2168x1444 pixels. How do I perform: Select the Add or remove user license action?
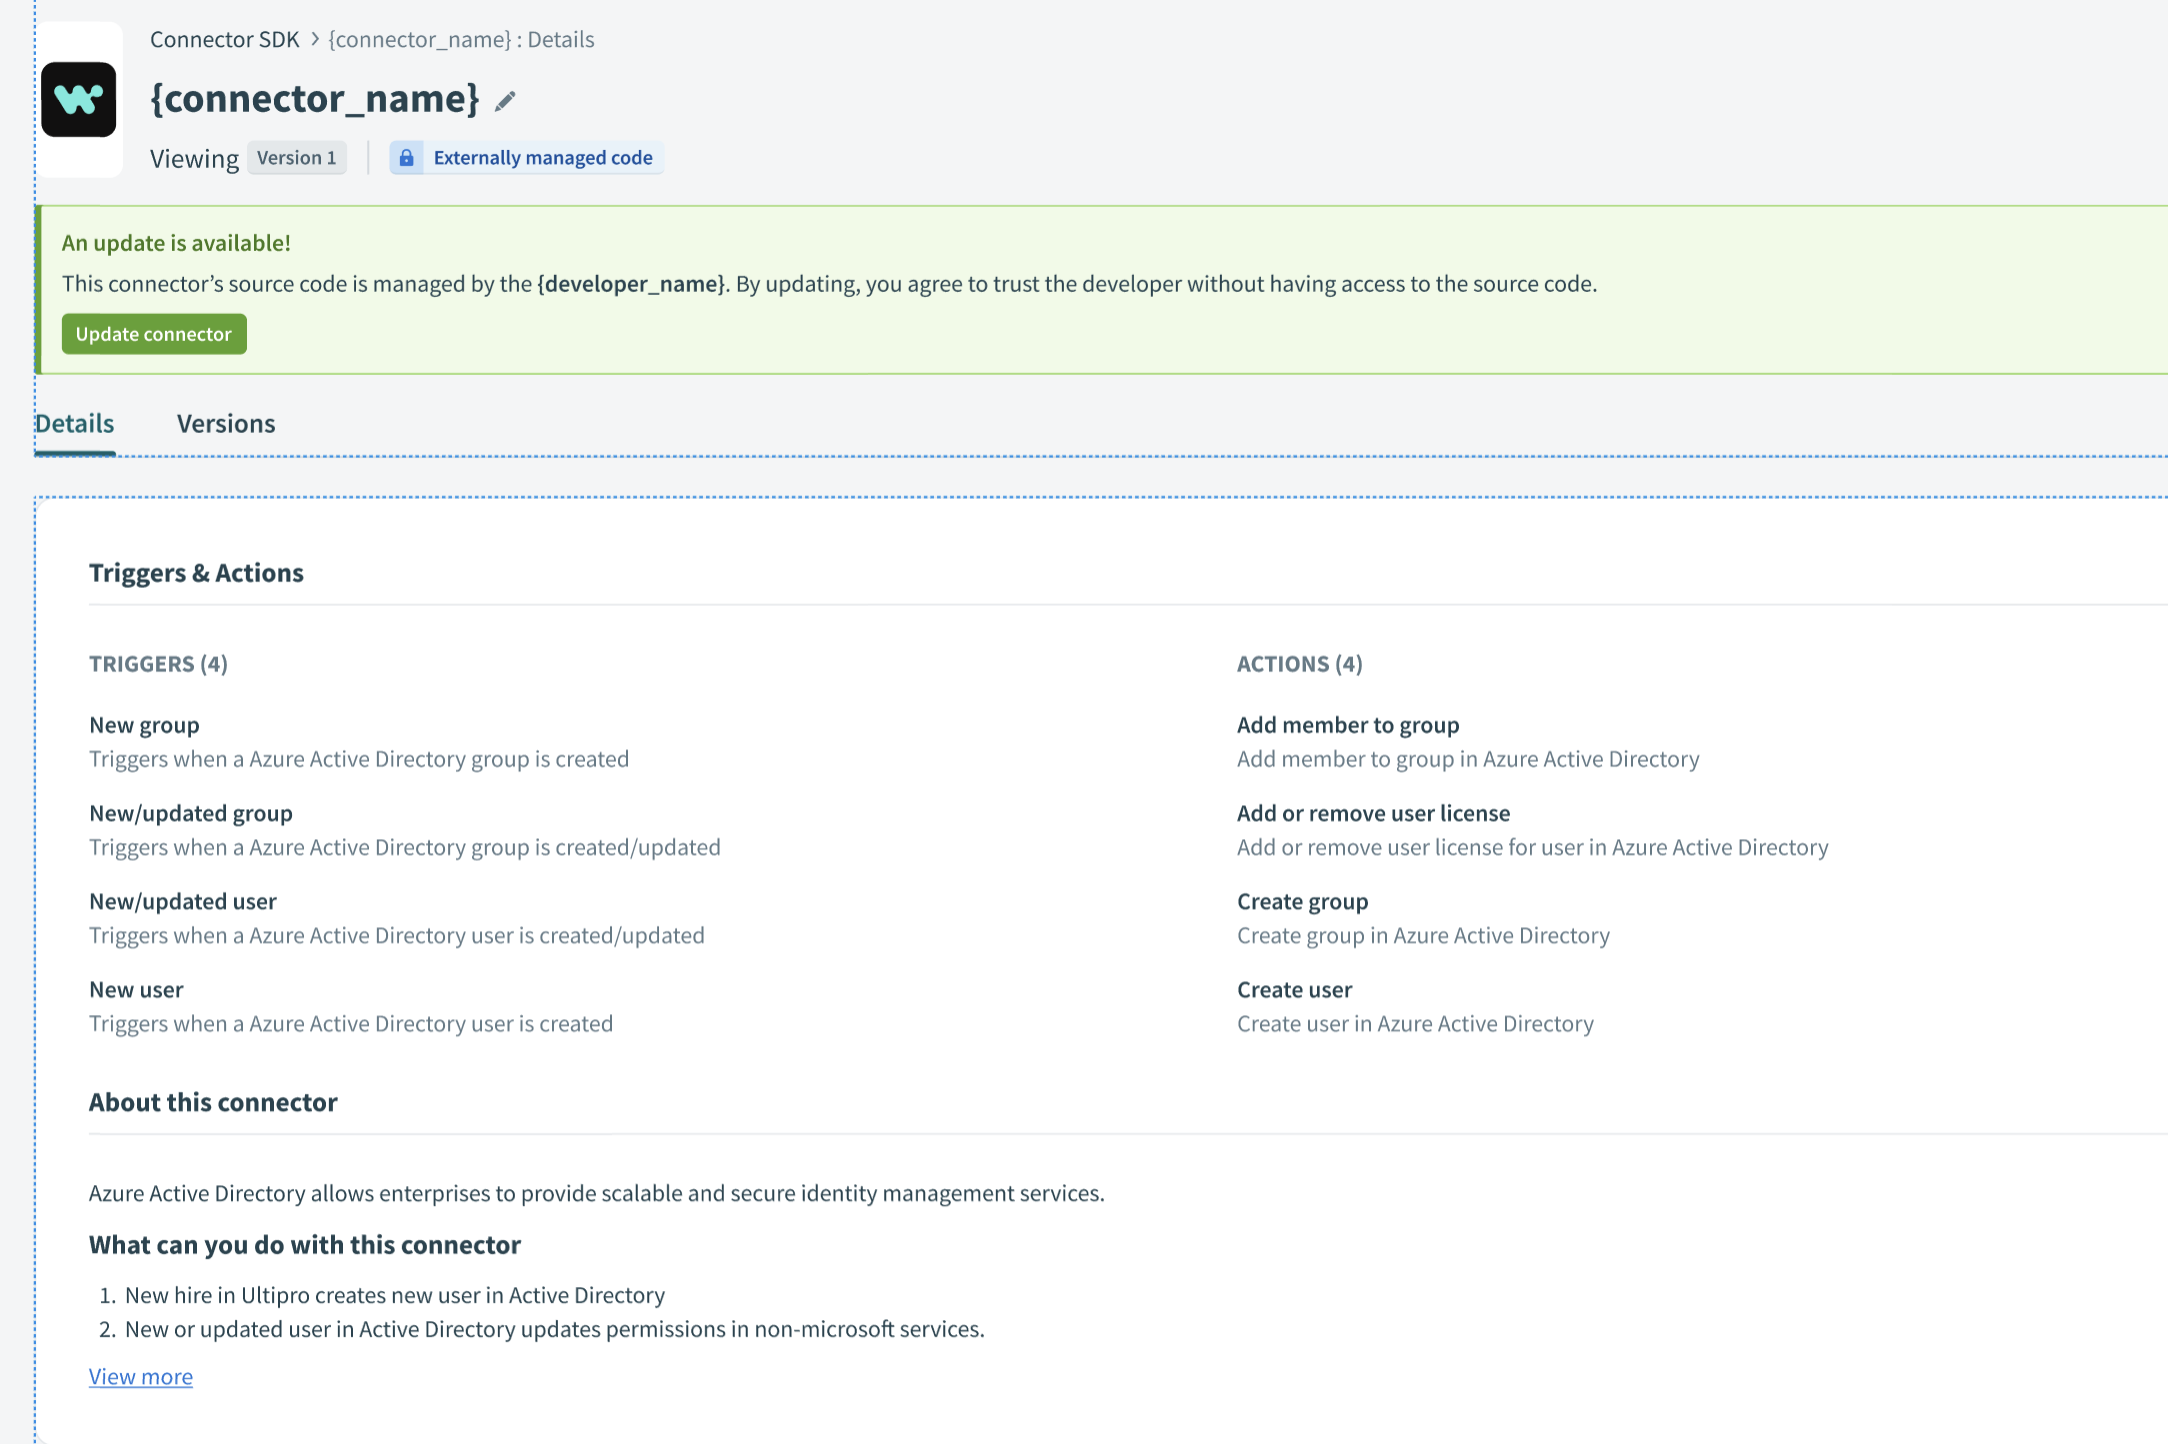point(1374,813)
